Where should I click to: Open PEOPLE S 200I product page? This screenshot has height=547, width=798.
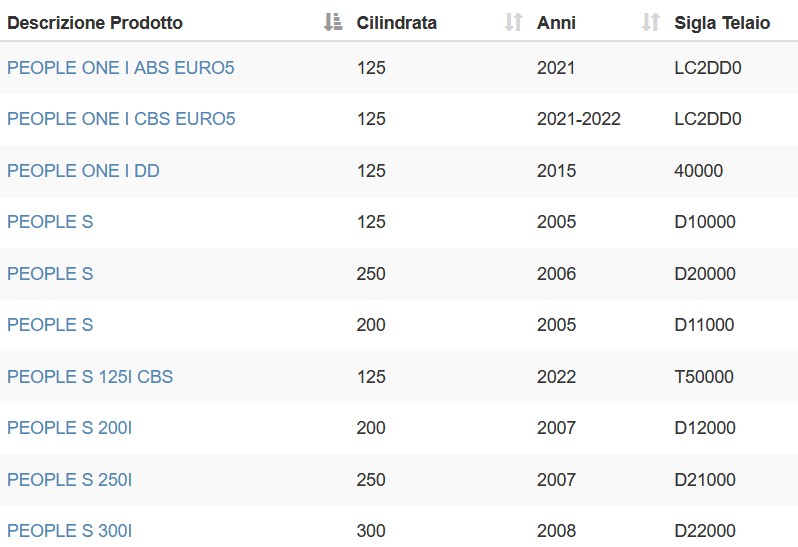(70, 427)
